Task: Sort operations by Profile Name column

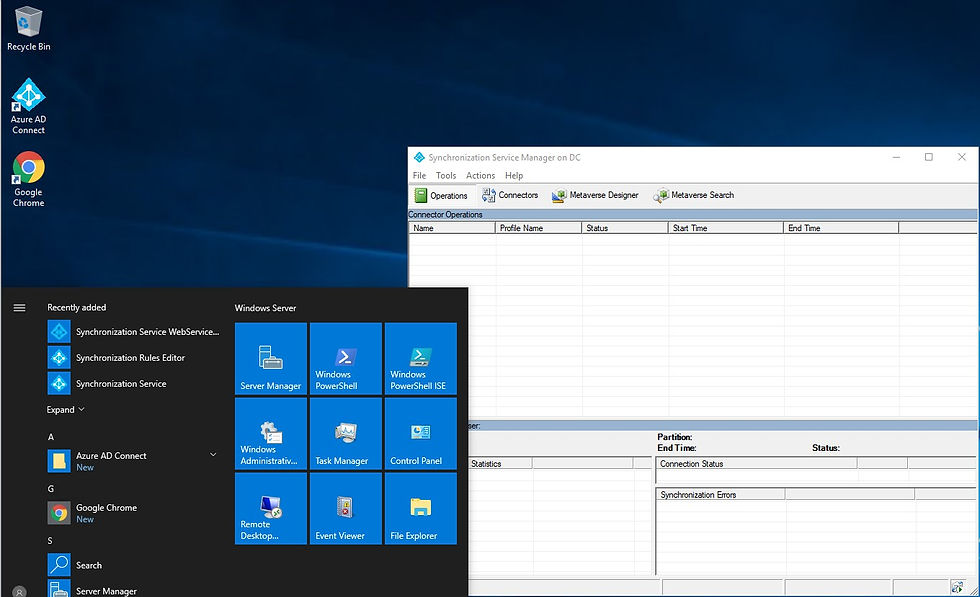Action: point(538,228)
